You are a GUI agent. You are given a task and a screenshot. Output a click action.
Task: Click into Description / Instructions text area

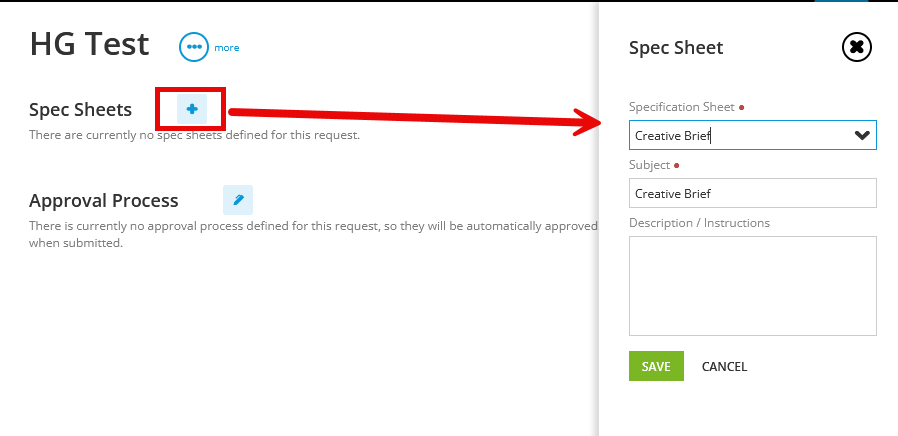753,286
